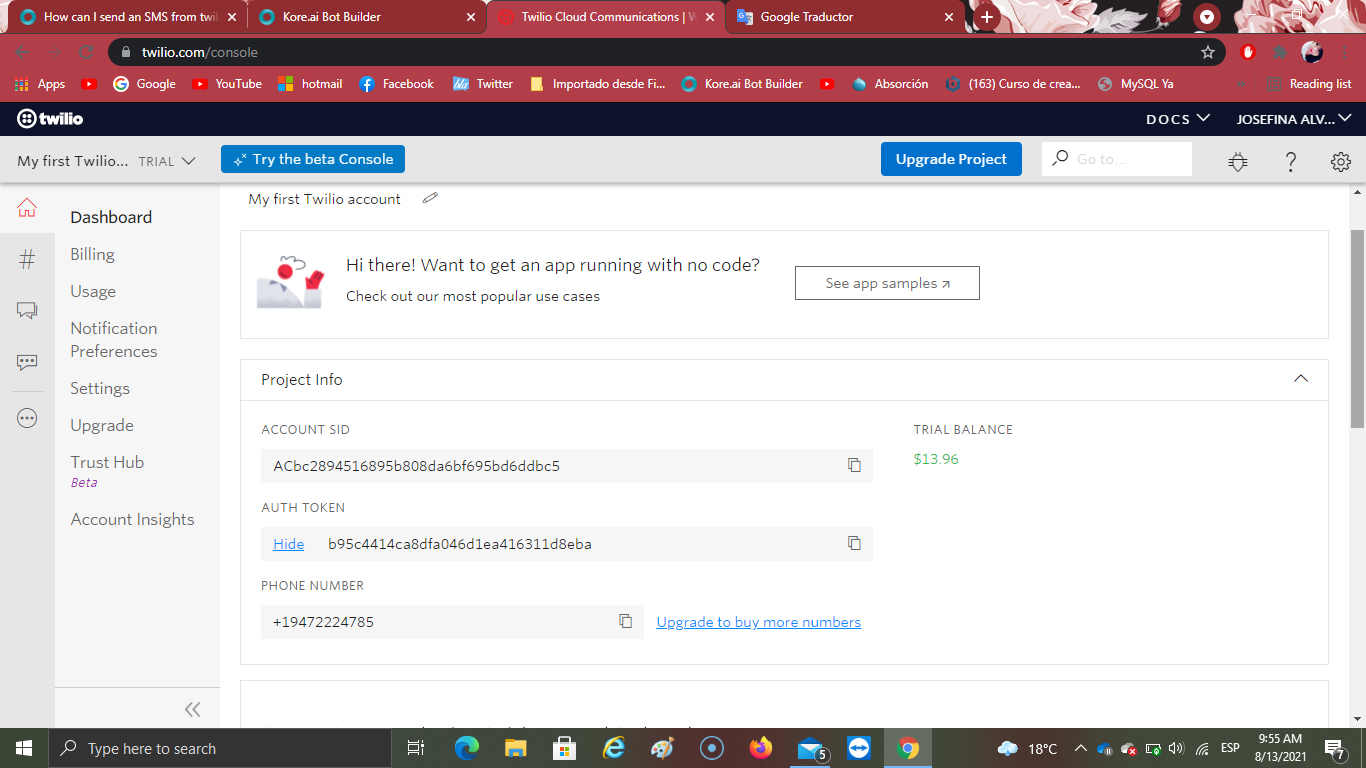The height and width of the screenshot is (768, 1366).
Task: Open the Twilio home icon in sidebar
Action: [27, 208]
